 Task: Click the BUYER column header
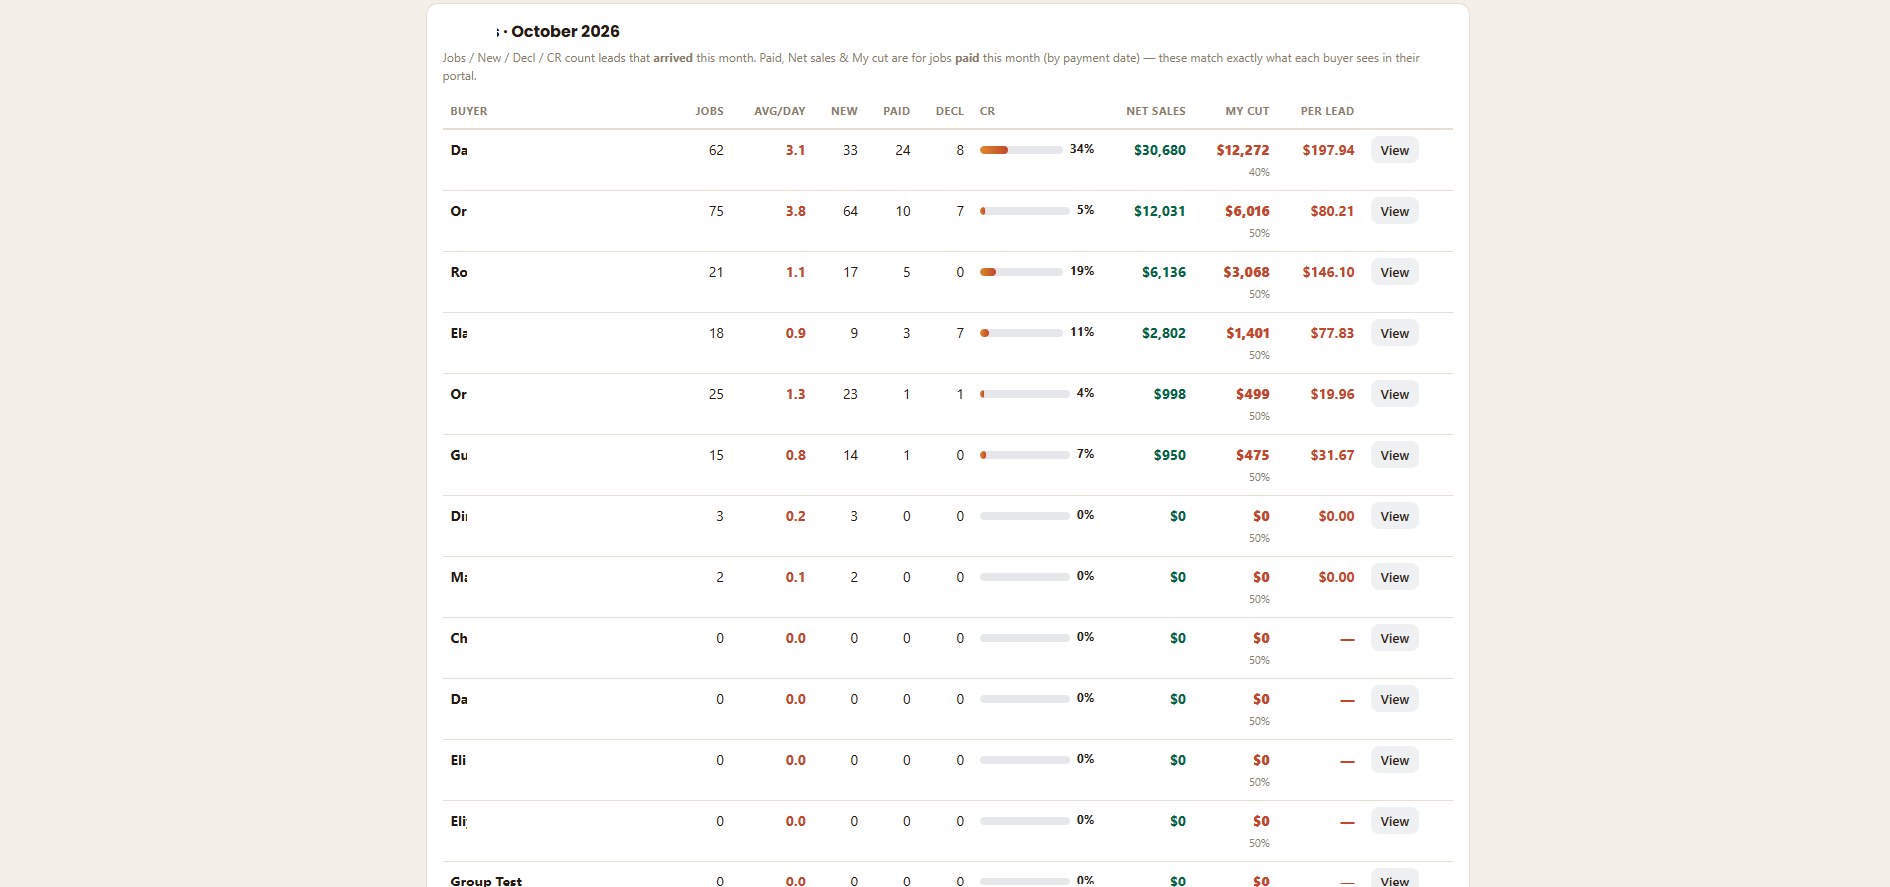tap(469, 111)
